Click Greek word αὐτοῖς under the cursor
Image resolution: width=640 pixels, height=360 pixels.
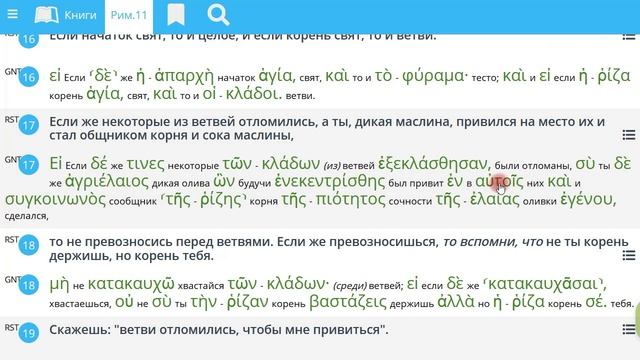tap(499, 182)
